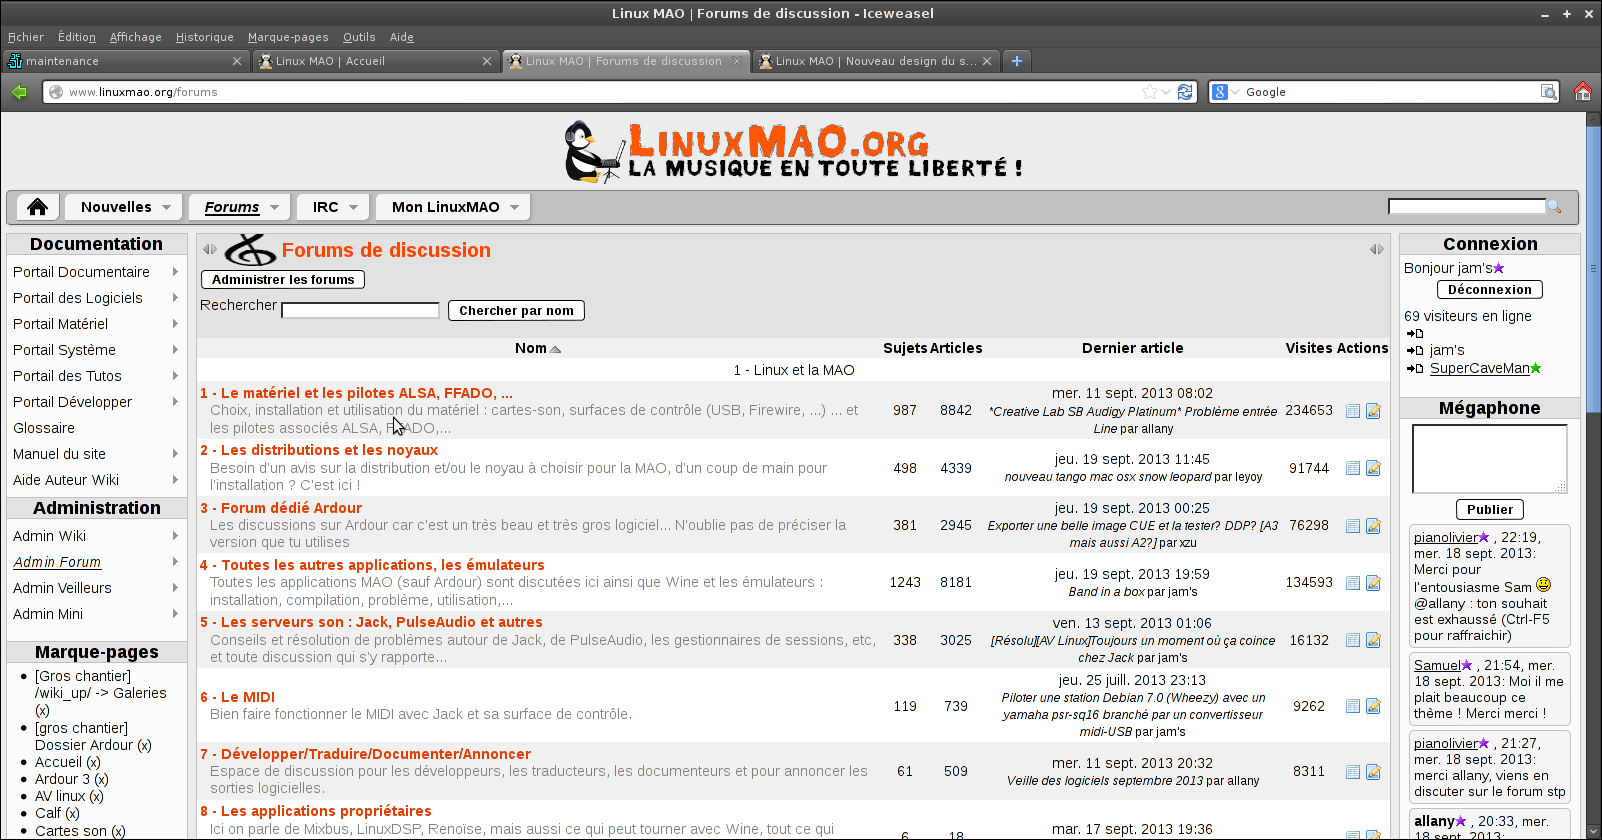Click the edit icon for Forum dédié Ardour
The width and height of the screenshot is (1602, 840).
(x=1373, y=526)
